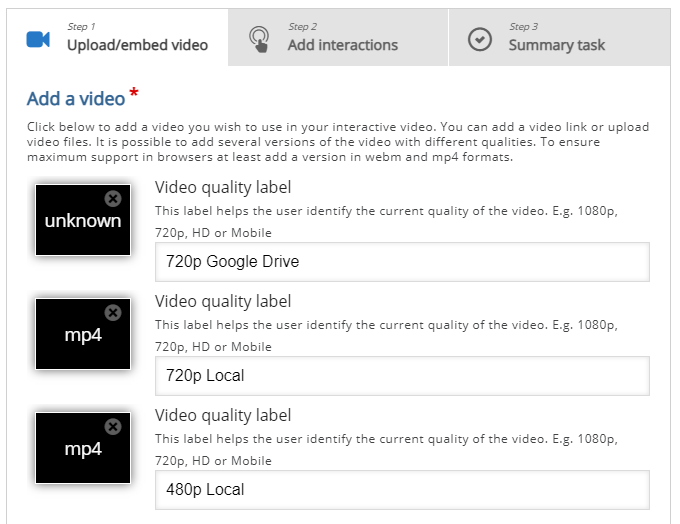Select the unknown video thumbnail
Viewport: 680px width, 524px height.
pos(83,220)
